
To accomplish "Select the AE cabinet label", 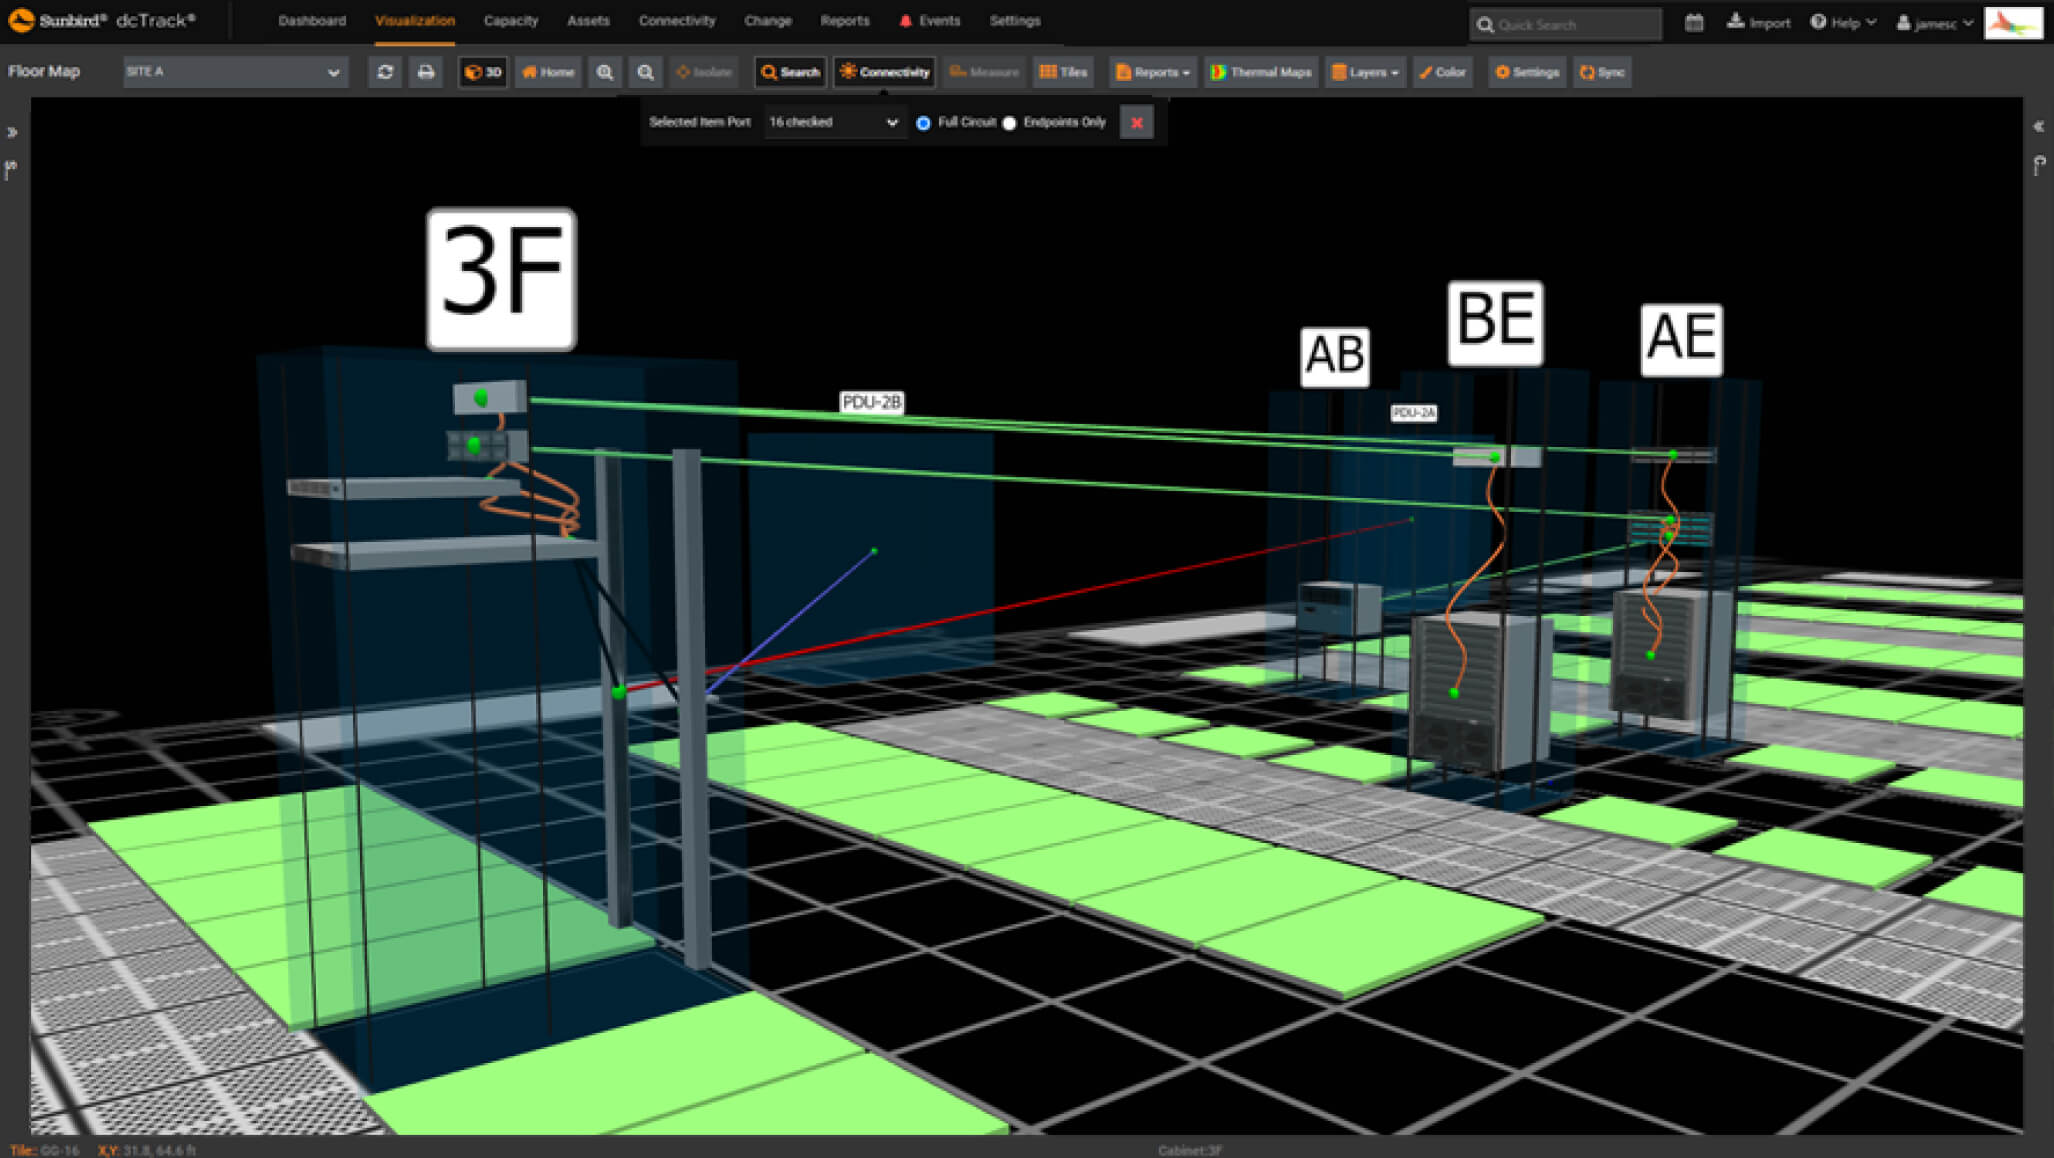I will (x=1681, y=340).
